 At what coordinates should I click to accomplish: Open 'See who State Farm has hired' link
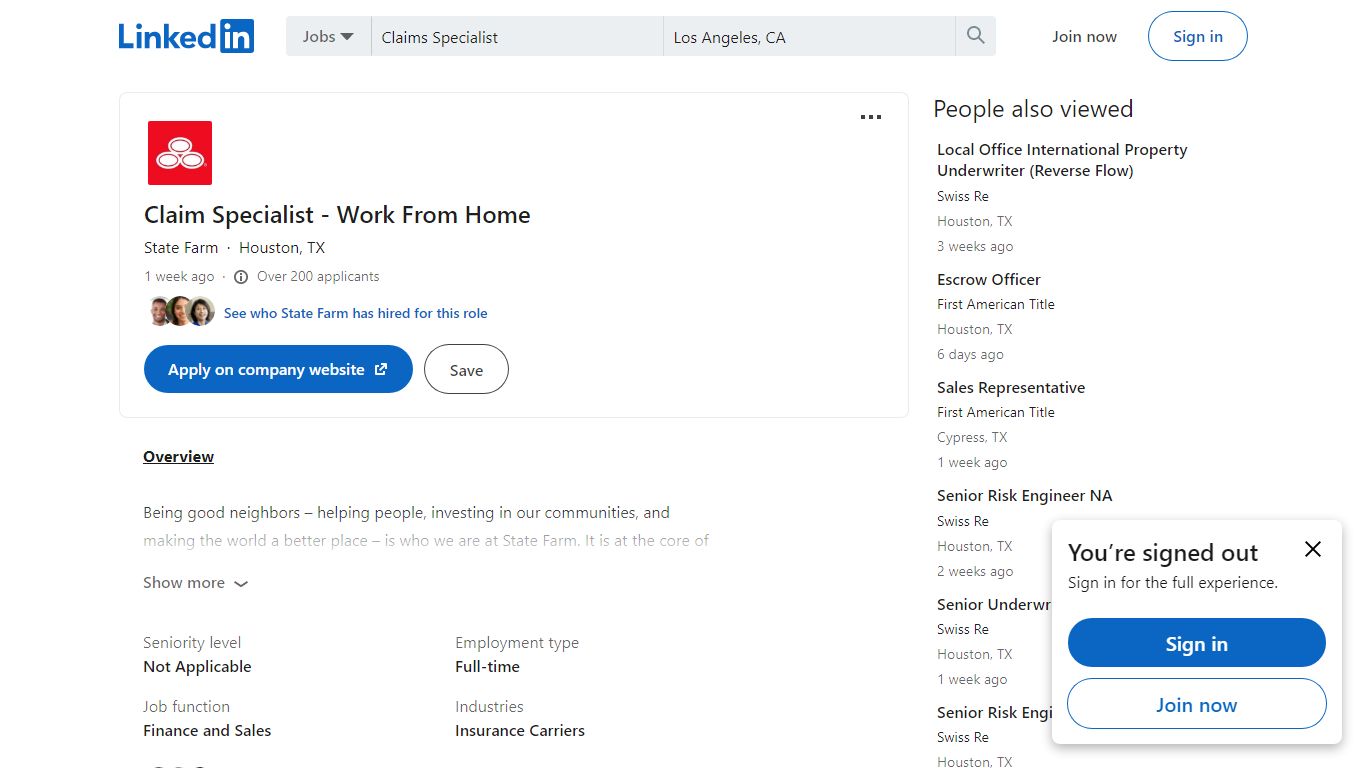(x=356, y=313)
